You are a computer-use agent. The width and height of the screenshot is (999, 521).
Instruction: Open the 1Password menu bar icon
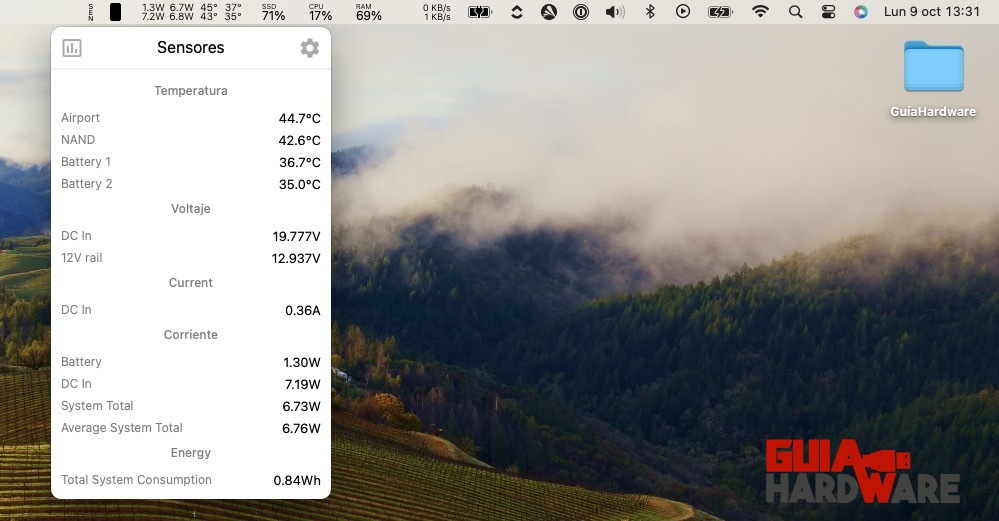point(581,12)
